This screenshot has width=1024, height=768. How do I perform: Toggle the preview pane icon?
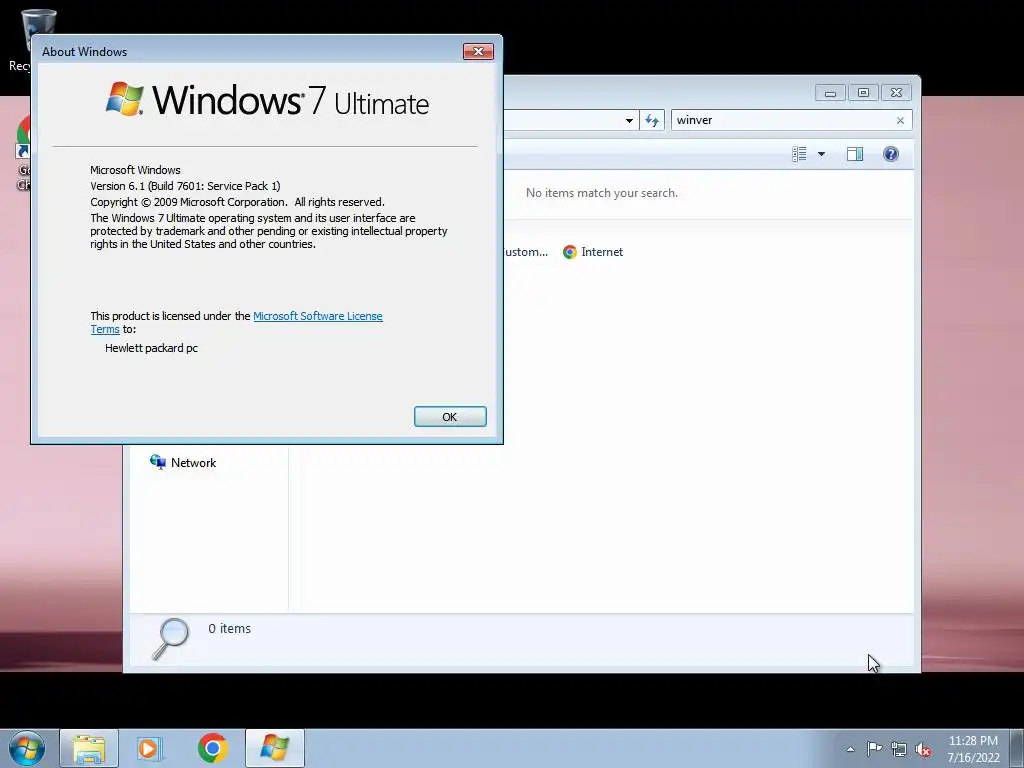855,154
